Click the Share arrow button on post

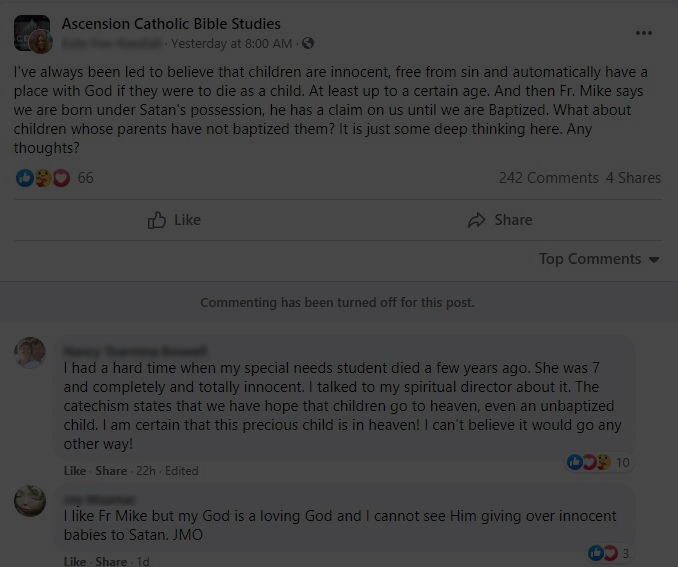point(500,220)
